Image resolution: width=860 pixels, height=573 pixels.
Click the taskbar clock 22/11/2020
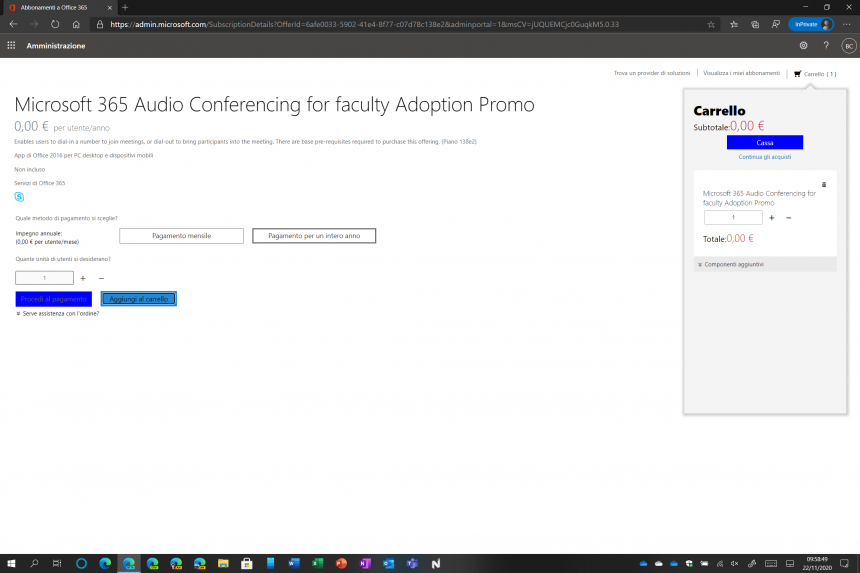(x=817, y=563)
